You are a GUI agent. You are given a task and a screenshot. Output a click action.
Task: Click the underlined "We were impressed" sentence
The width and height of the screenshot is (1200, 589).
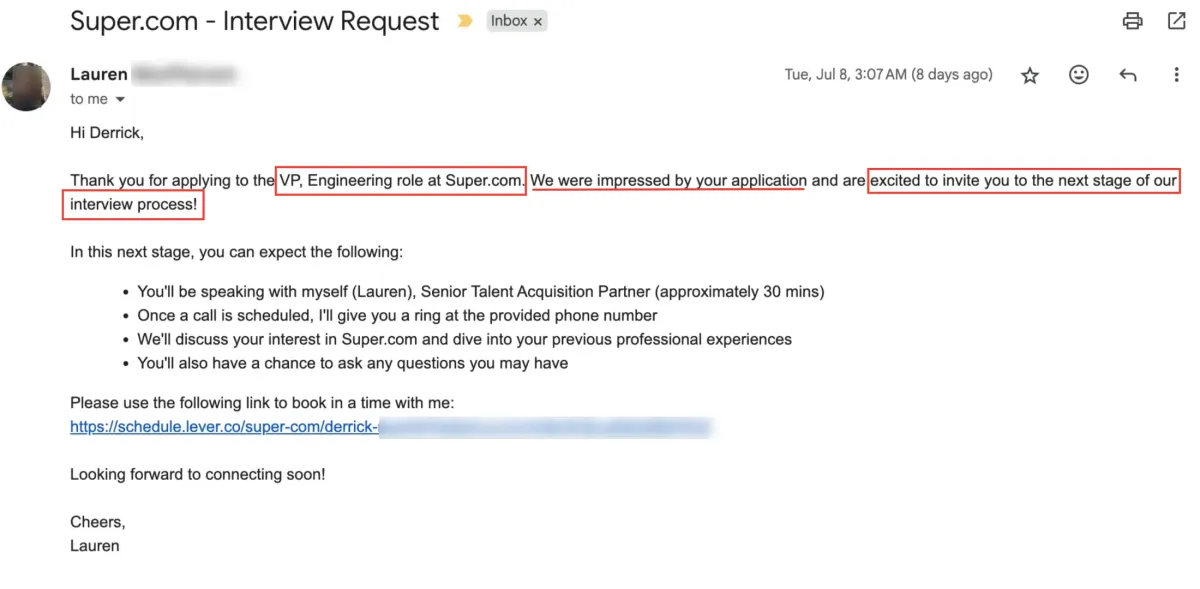point(668,181)
